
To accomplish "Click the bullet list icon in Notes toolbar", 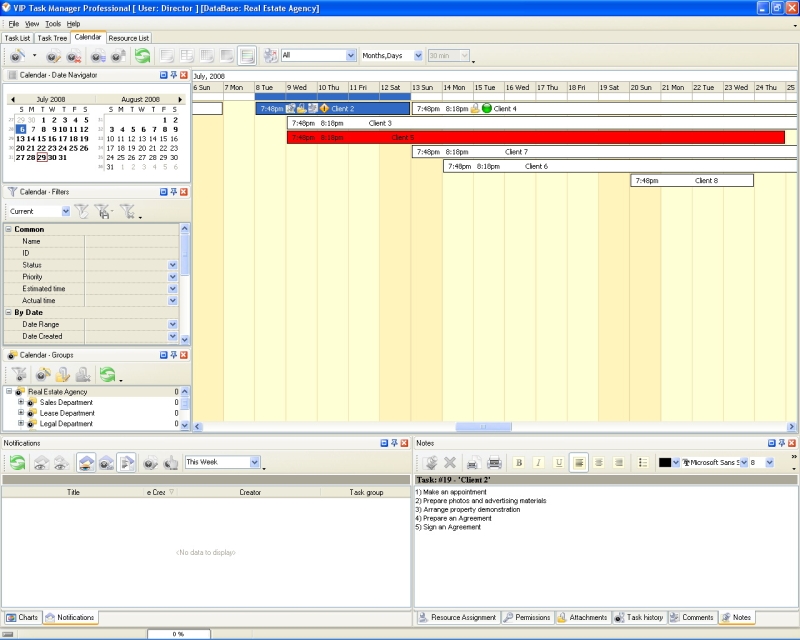I will point(642,463).
